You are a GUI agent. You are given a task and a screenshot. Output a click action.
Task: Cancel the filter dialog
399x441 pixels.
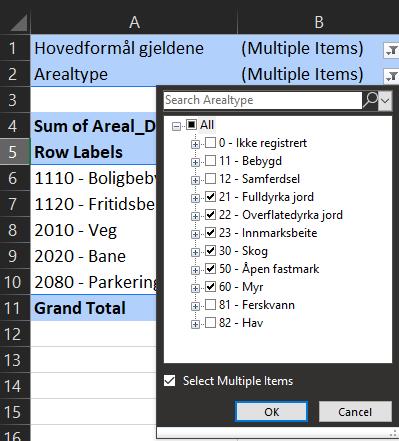(355, 412)
